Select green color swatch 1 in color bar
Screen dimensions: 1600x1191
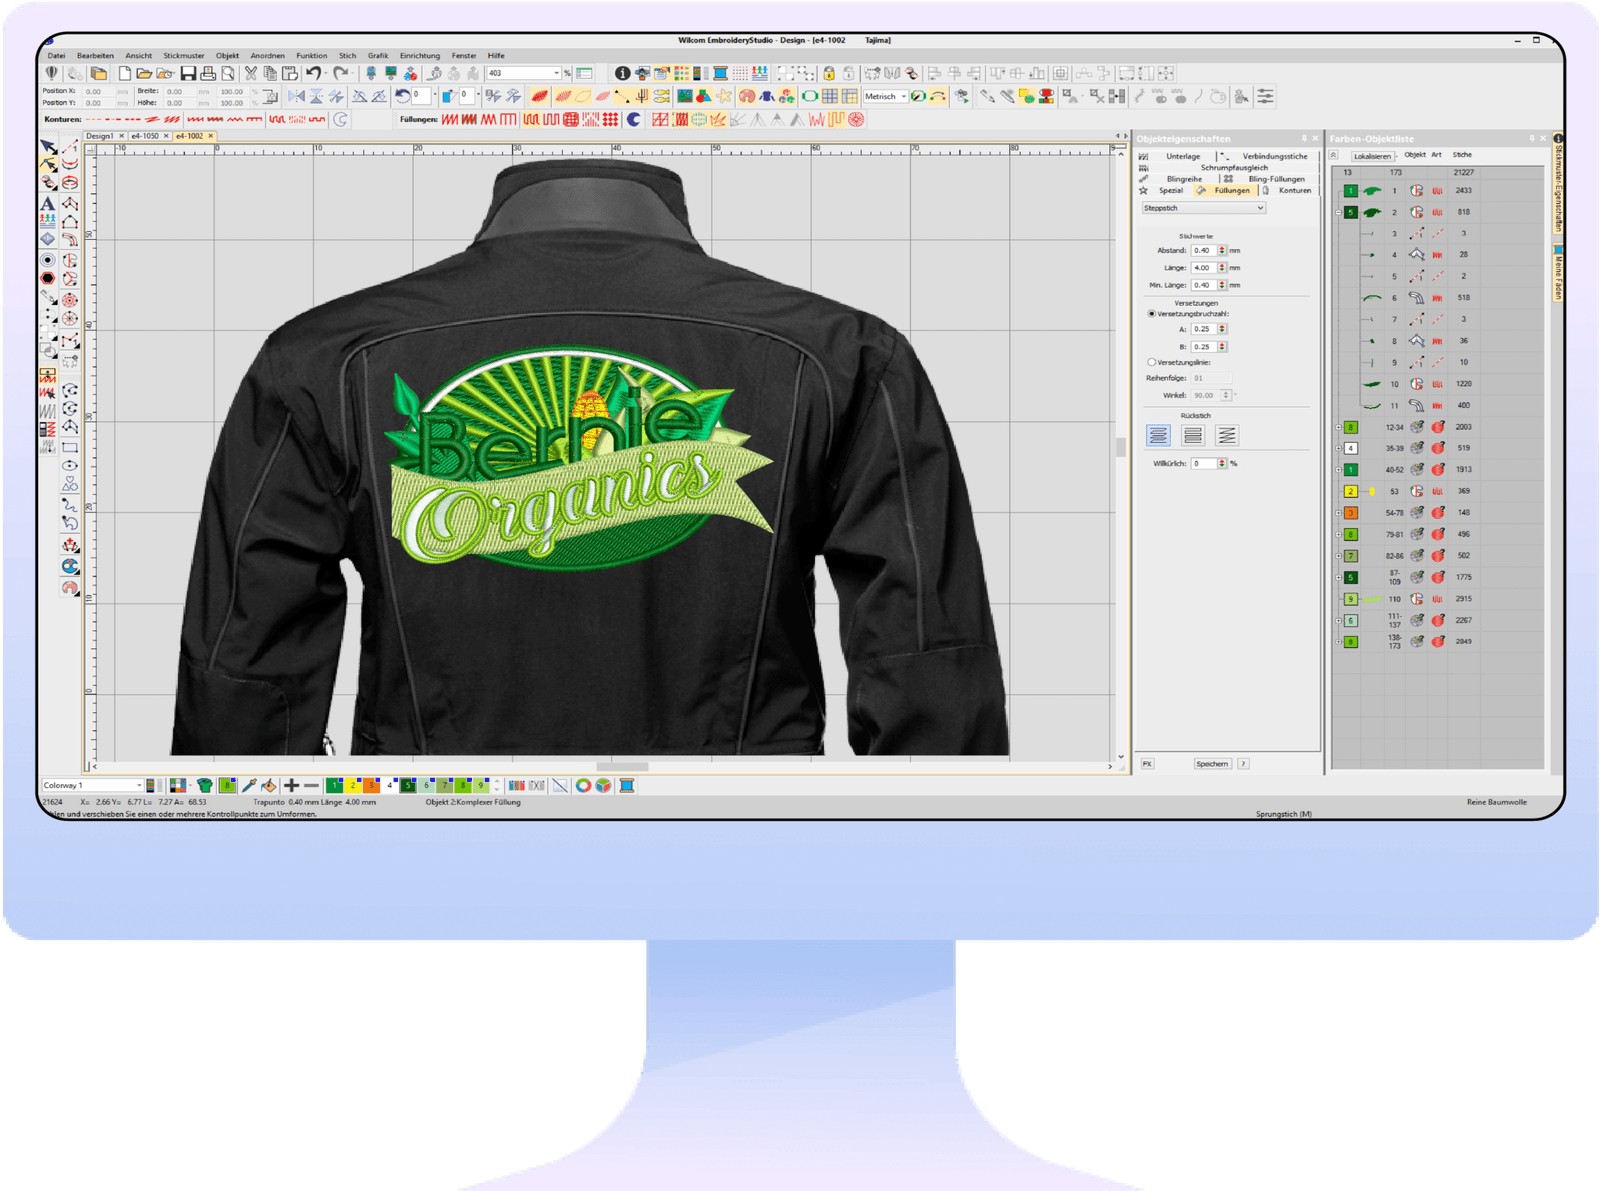[335, 785]
